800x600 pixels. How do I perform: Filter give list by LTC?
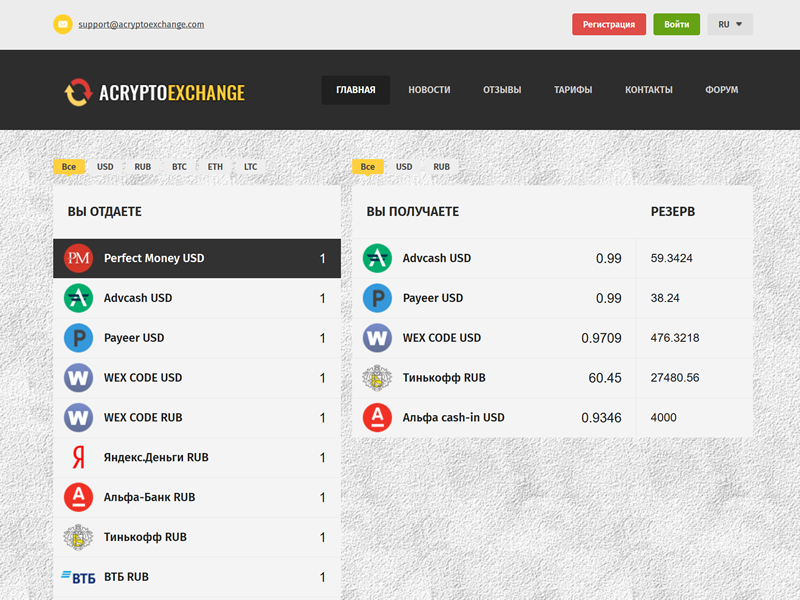click(250, 167)
